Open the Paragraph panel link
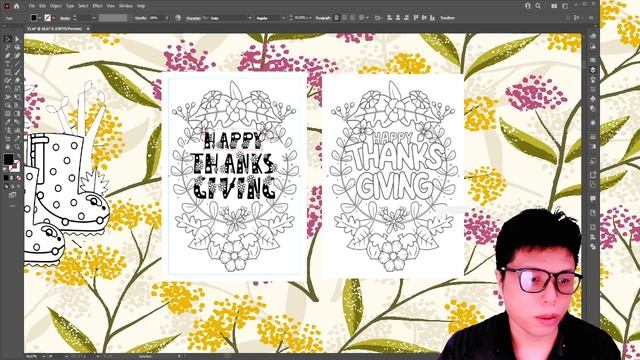Image resolution: width=640 pixels, height=360 pixels. coord(323,18)
